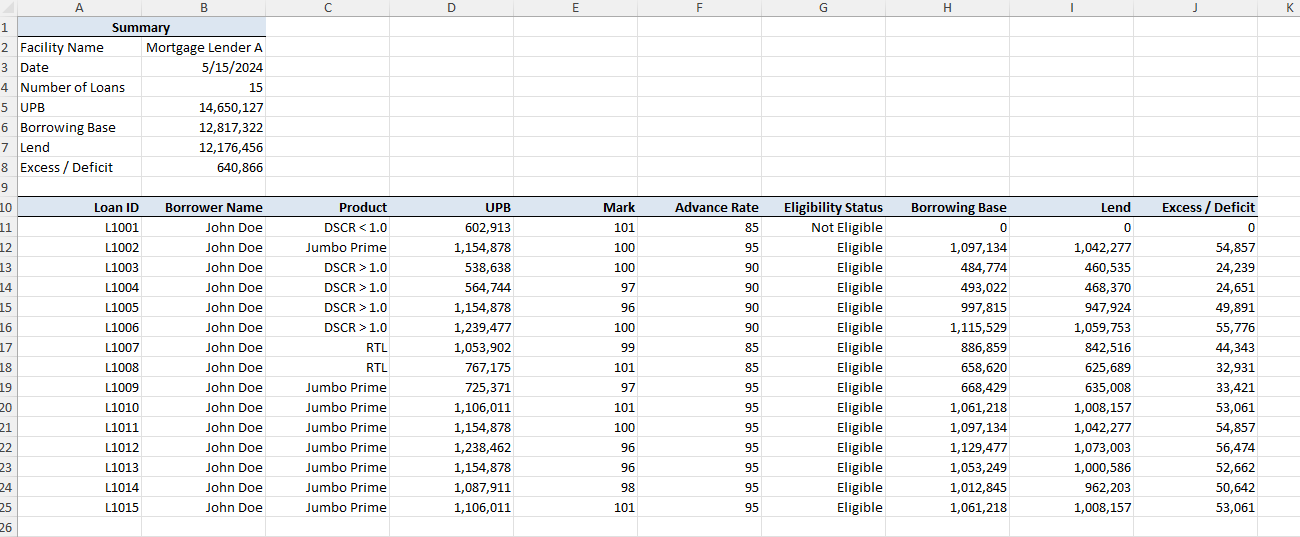
Task: Click the Mortgage Lender A cell
Action: [x=204, y=48]
